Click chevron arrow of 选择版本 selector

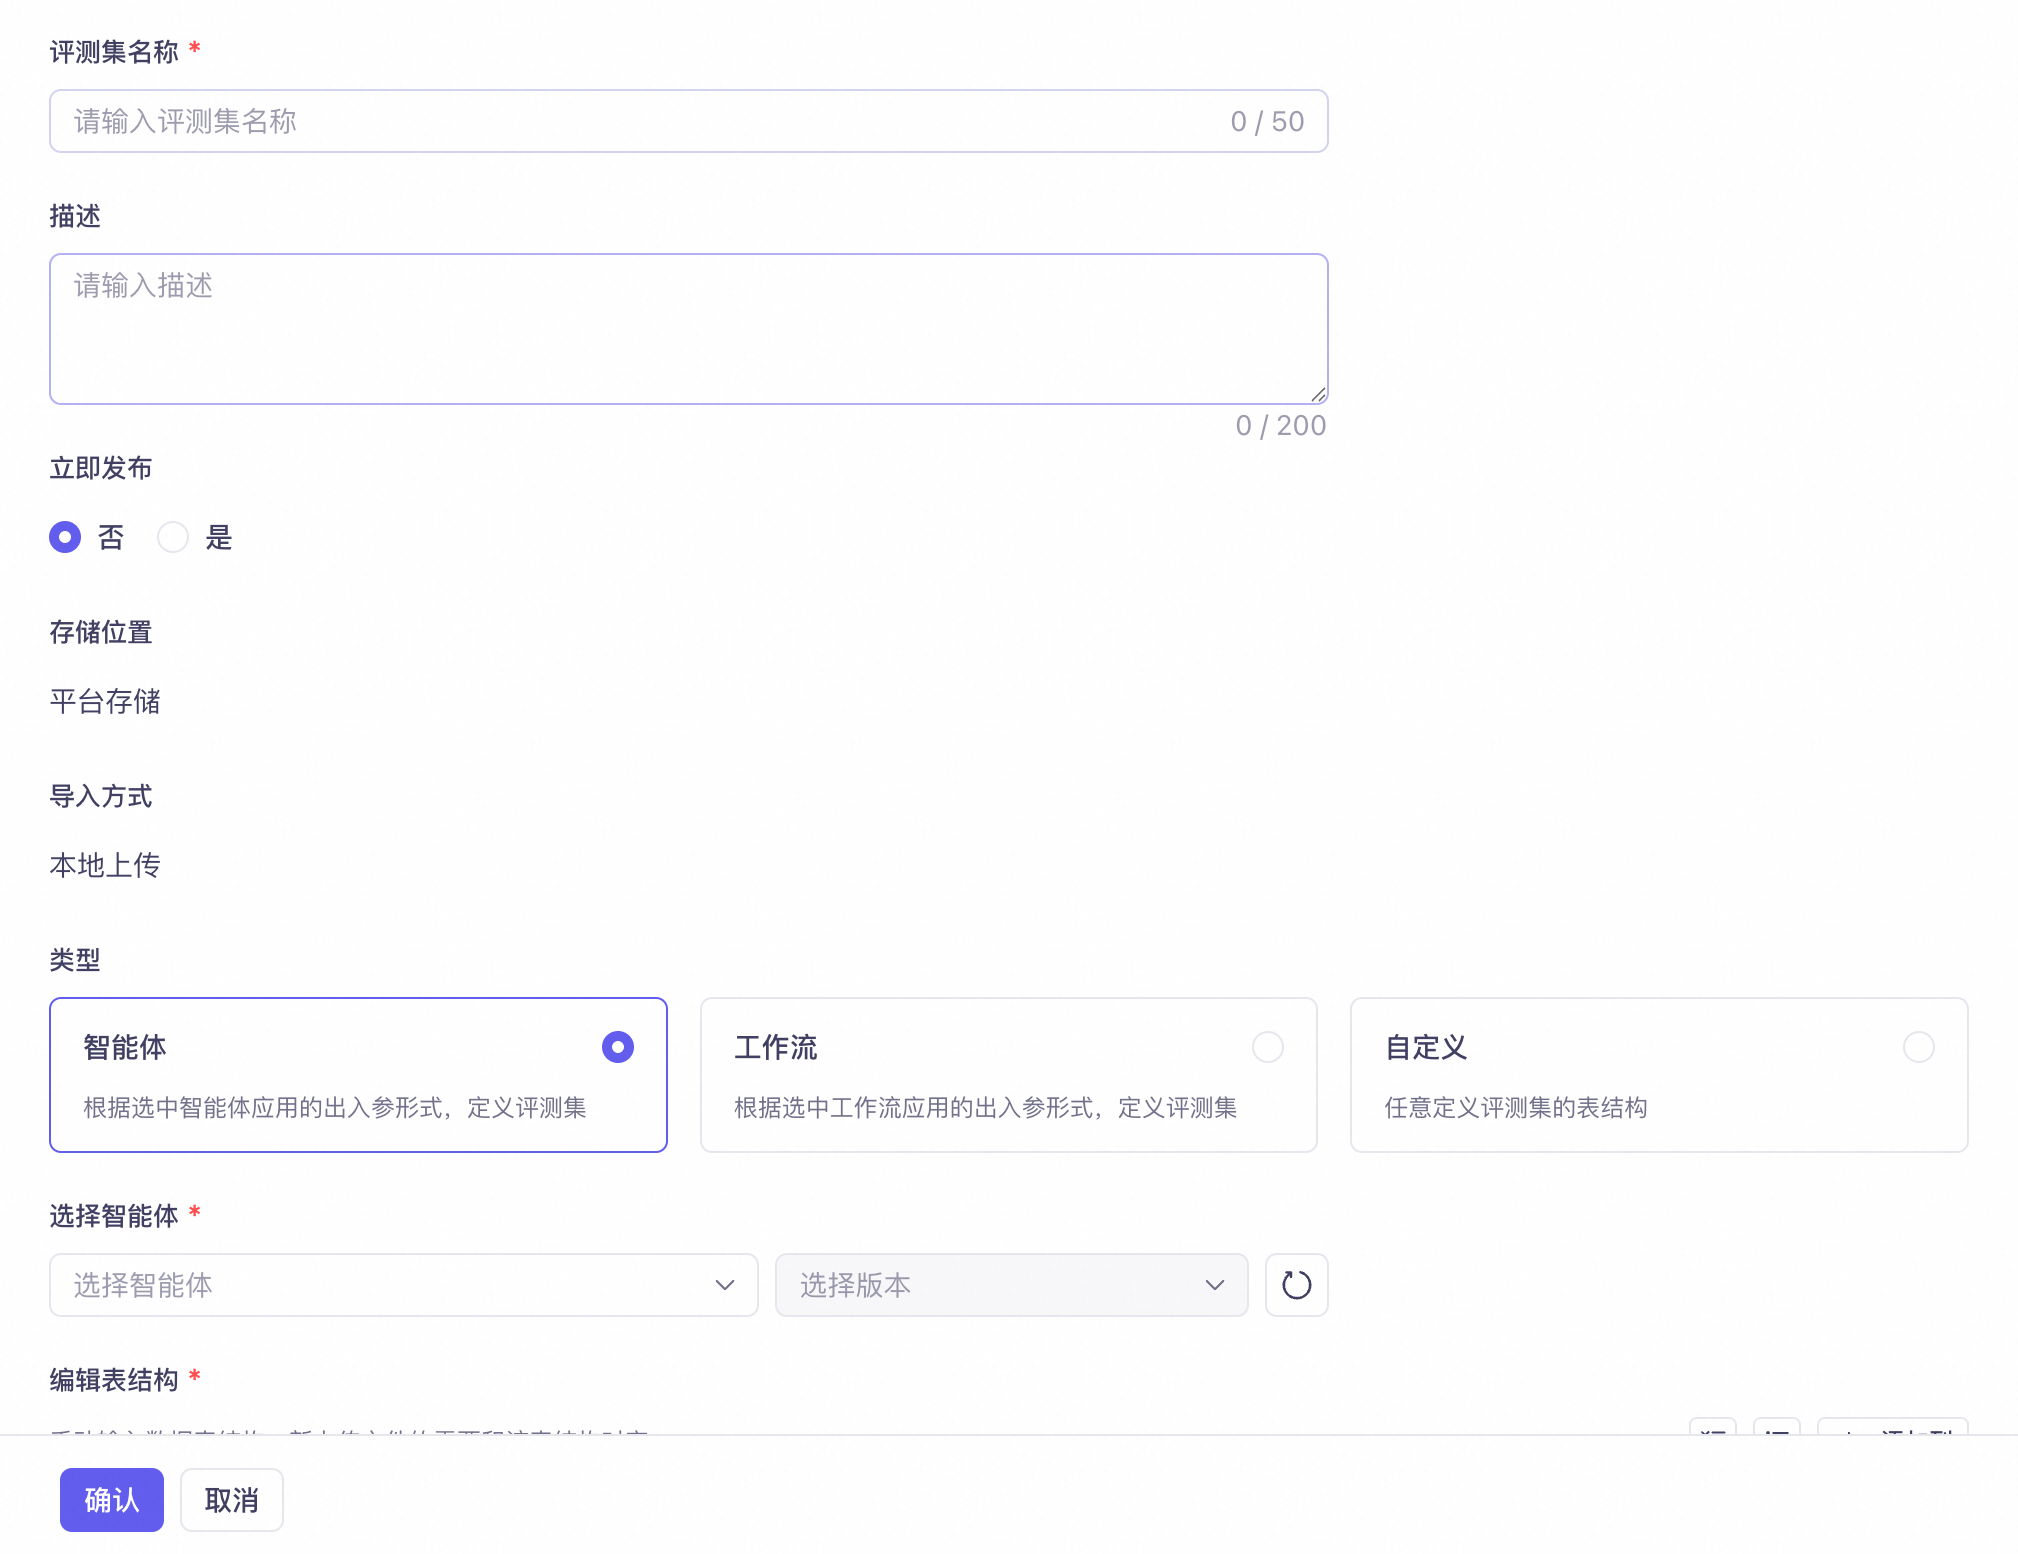(x=1215, y=1285)
